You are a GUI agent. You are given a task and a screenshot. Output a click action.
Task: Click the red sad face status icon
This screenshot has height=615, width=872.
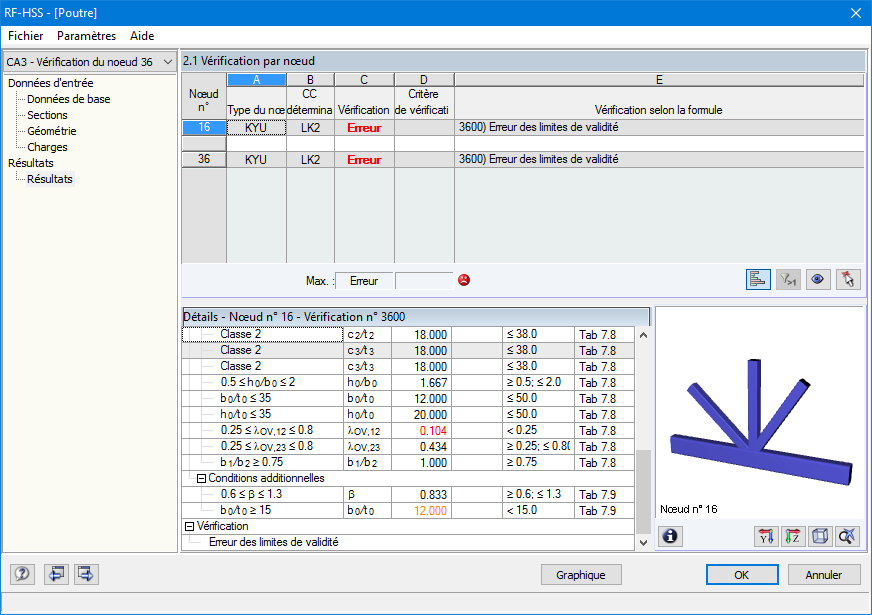(x=464, y=280)
